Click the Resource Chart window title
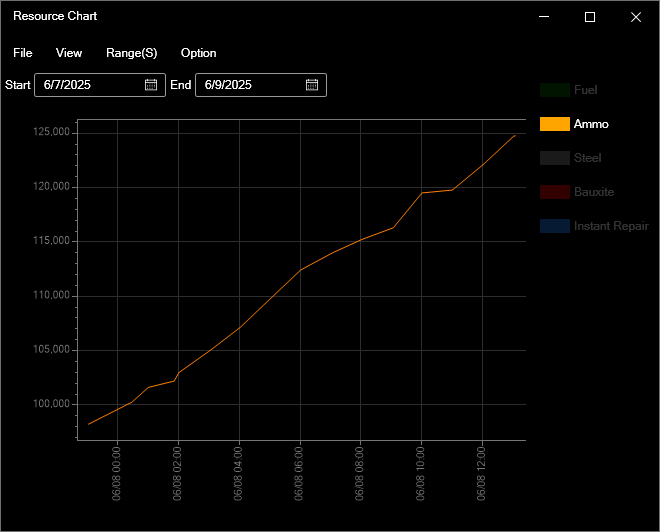 click(55, 16)
